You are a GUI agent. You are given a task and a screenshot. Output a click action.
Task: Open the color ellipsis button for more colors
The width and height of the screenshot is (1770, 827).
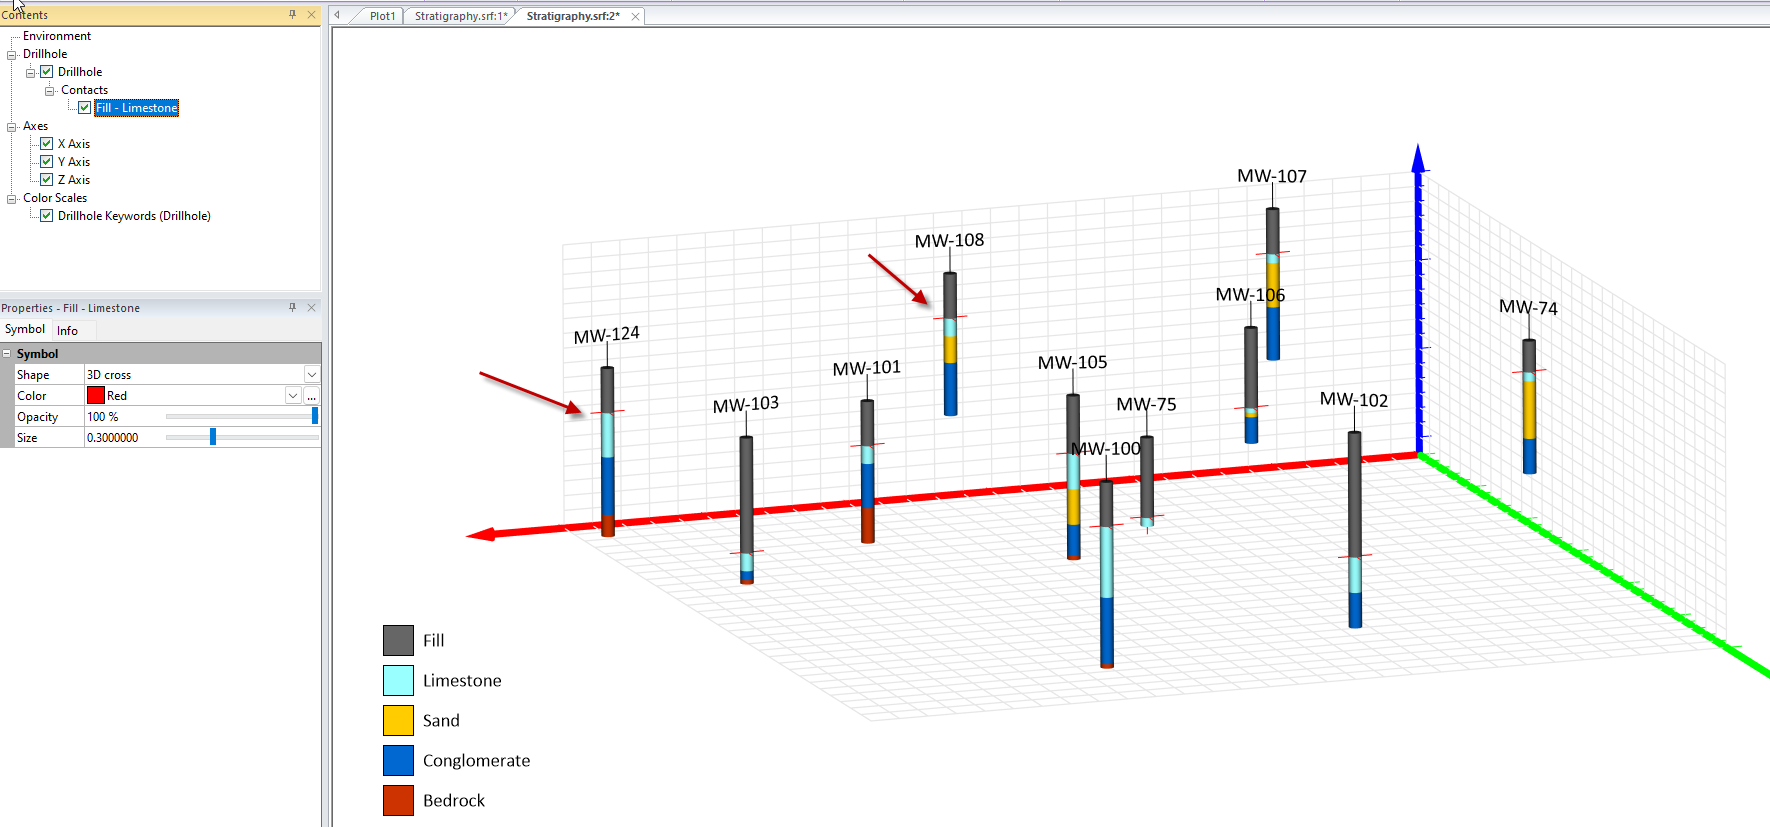[x=312, y=396]
